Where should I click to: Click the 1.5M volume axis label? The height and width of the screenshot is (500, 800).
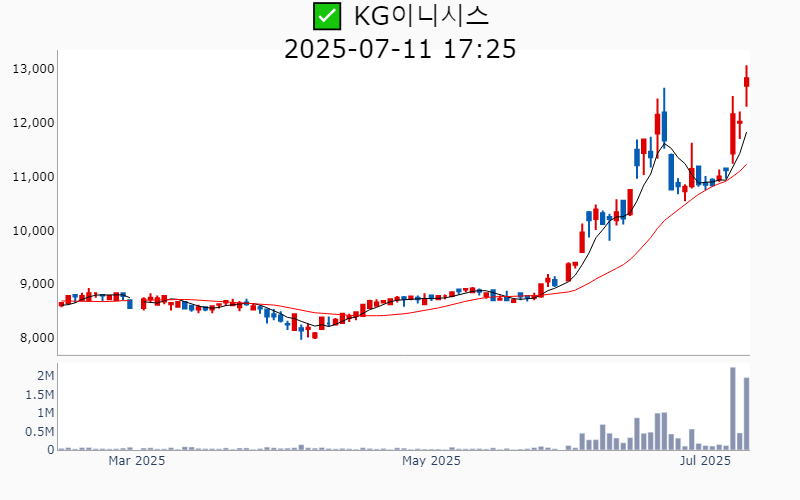[x=40, y=394]
